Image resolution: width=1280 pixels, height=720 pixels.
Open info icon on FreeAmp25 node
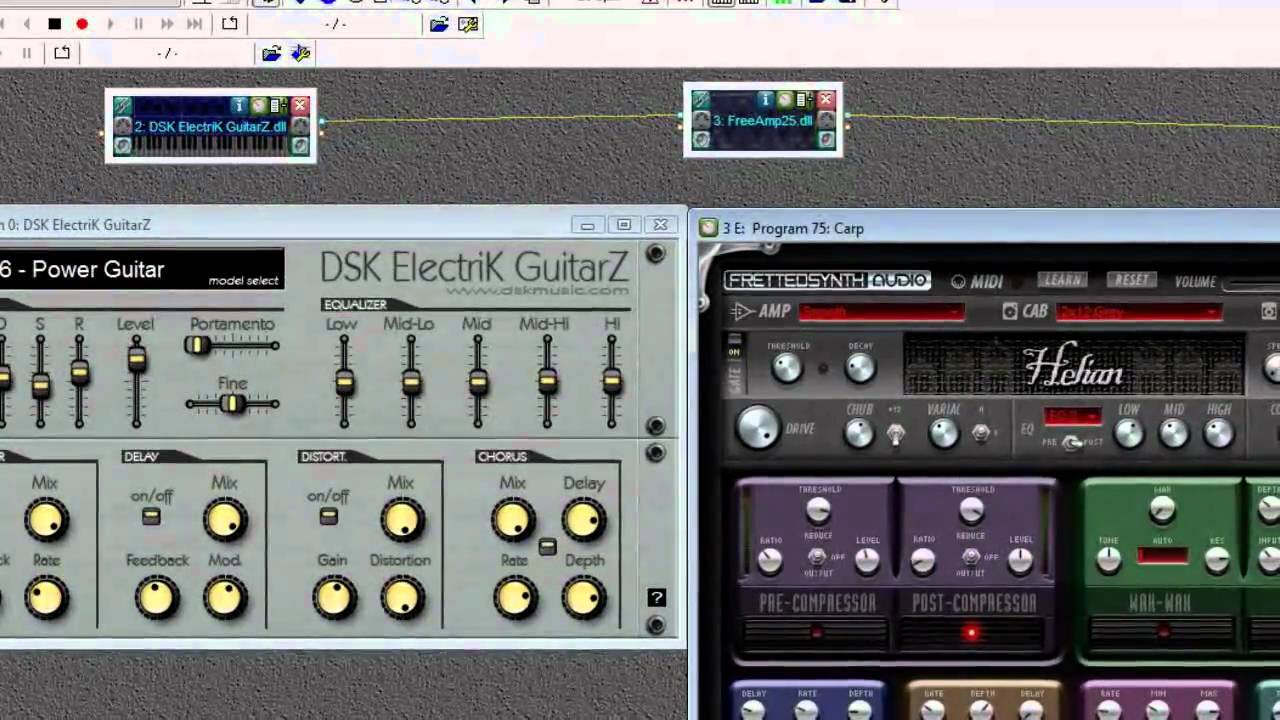[765, 99]
